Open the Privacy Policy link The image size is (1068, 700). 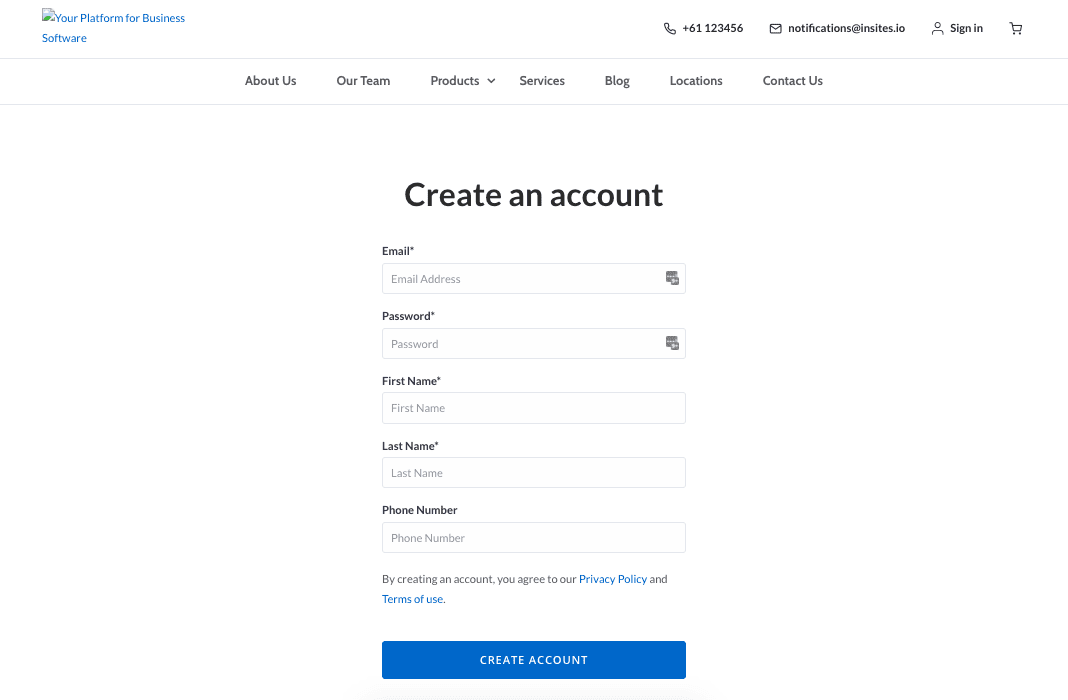tap(613, 579)
